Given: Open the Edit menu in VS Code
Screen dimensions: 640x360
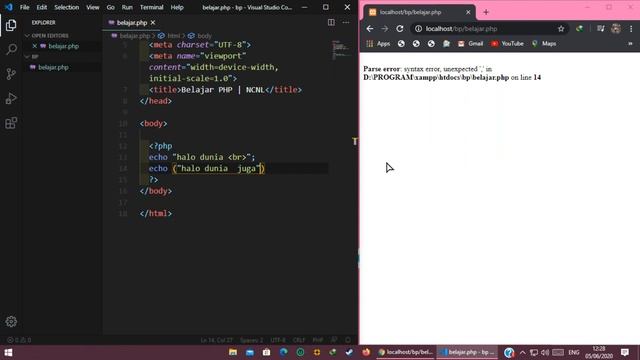Looking at the screenshot, I should 42,7.
